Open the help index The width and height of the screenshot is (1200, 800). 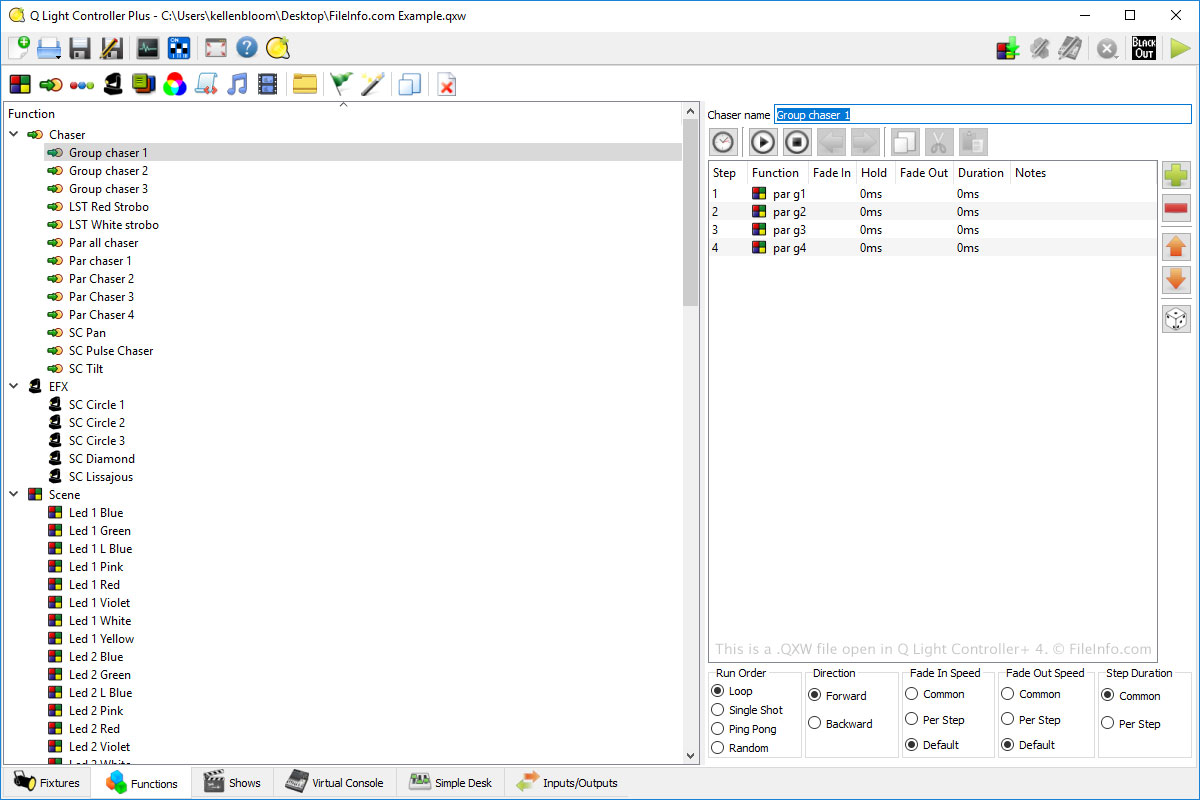click(x=246, y=48)
